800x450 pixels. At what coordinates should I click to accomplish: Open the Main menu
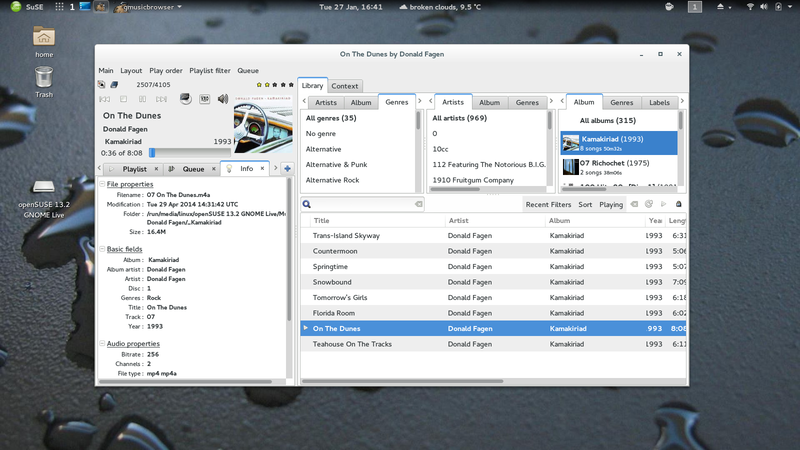click(x=106, y=70)
